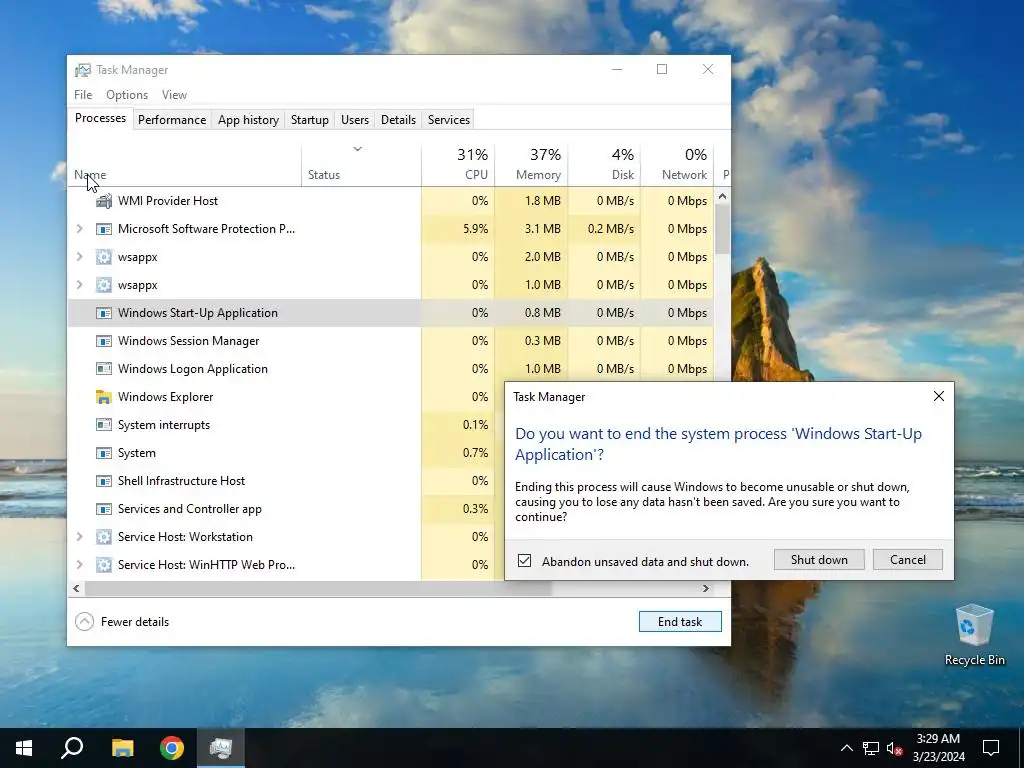
Task: Open File Explorer from the taskbar
Action: click(122, 748)
